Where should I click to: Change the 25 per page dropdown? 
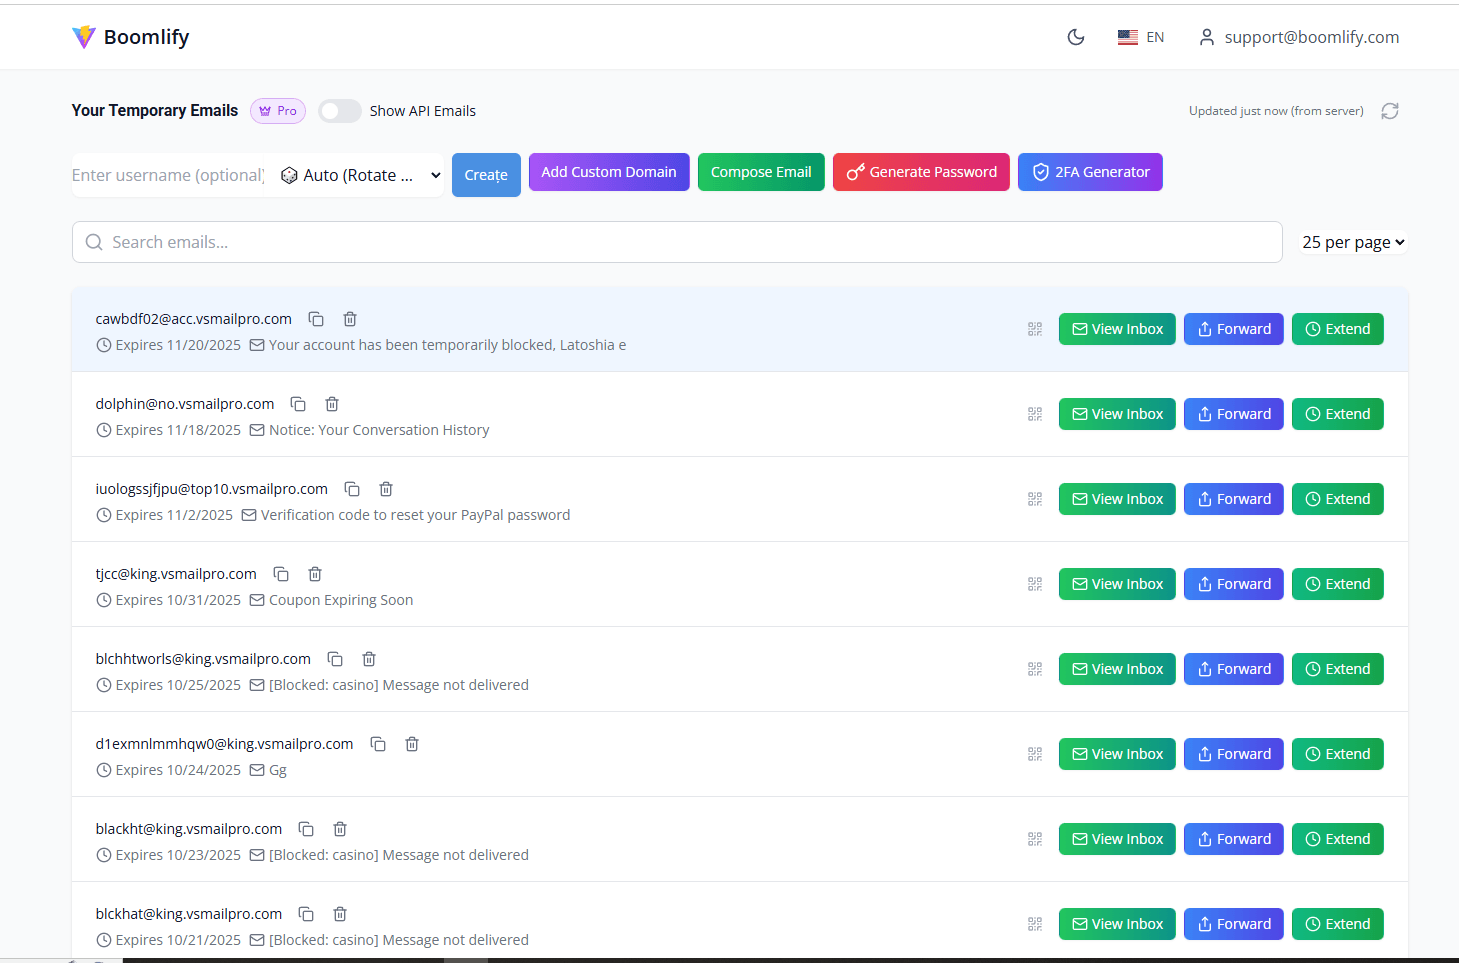1353,242
